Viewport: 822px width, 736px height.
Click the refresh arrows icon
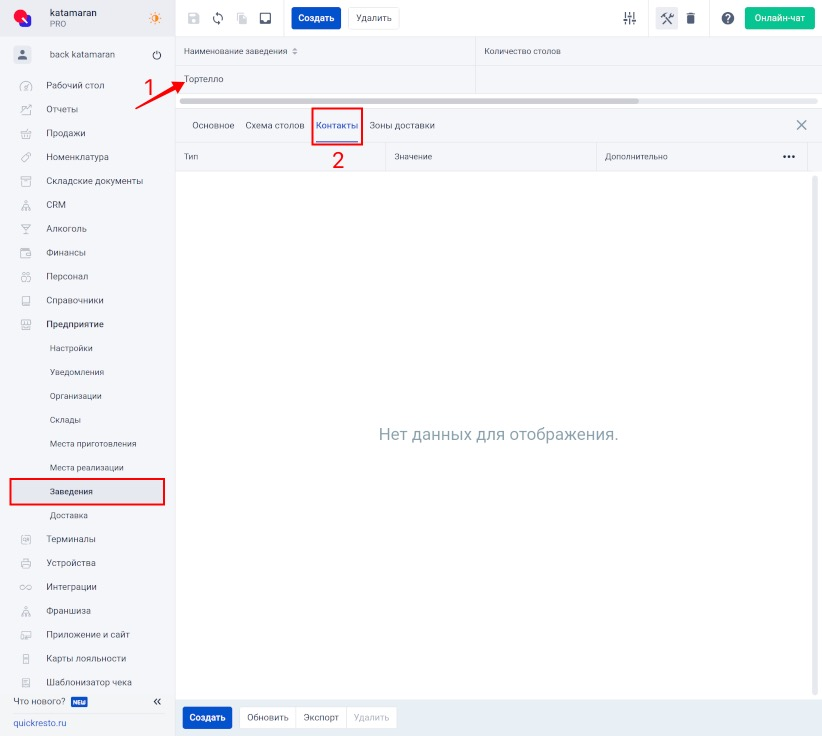[x=218, y=18]
